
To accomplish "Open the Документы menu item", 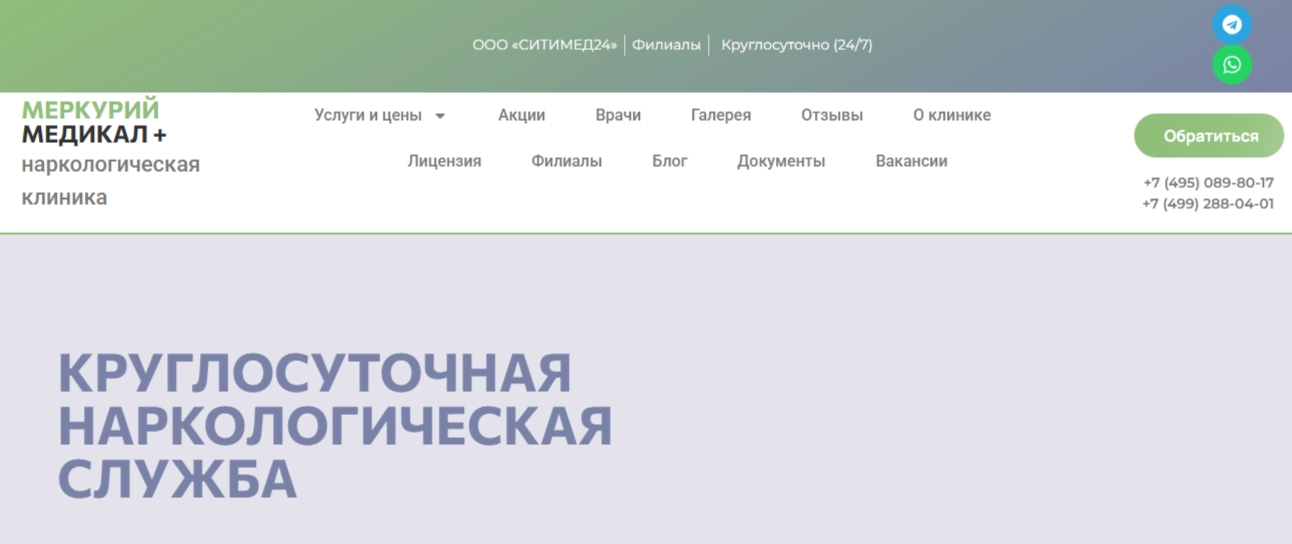I will [781, 161].
